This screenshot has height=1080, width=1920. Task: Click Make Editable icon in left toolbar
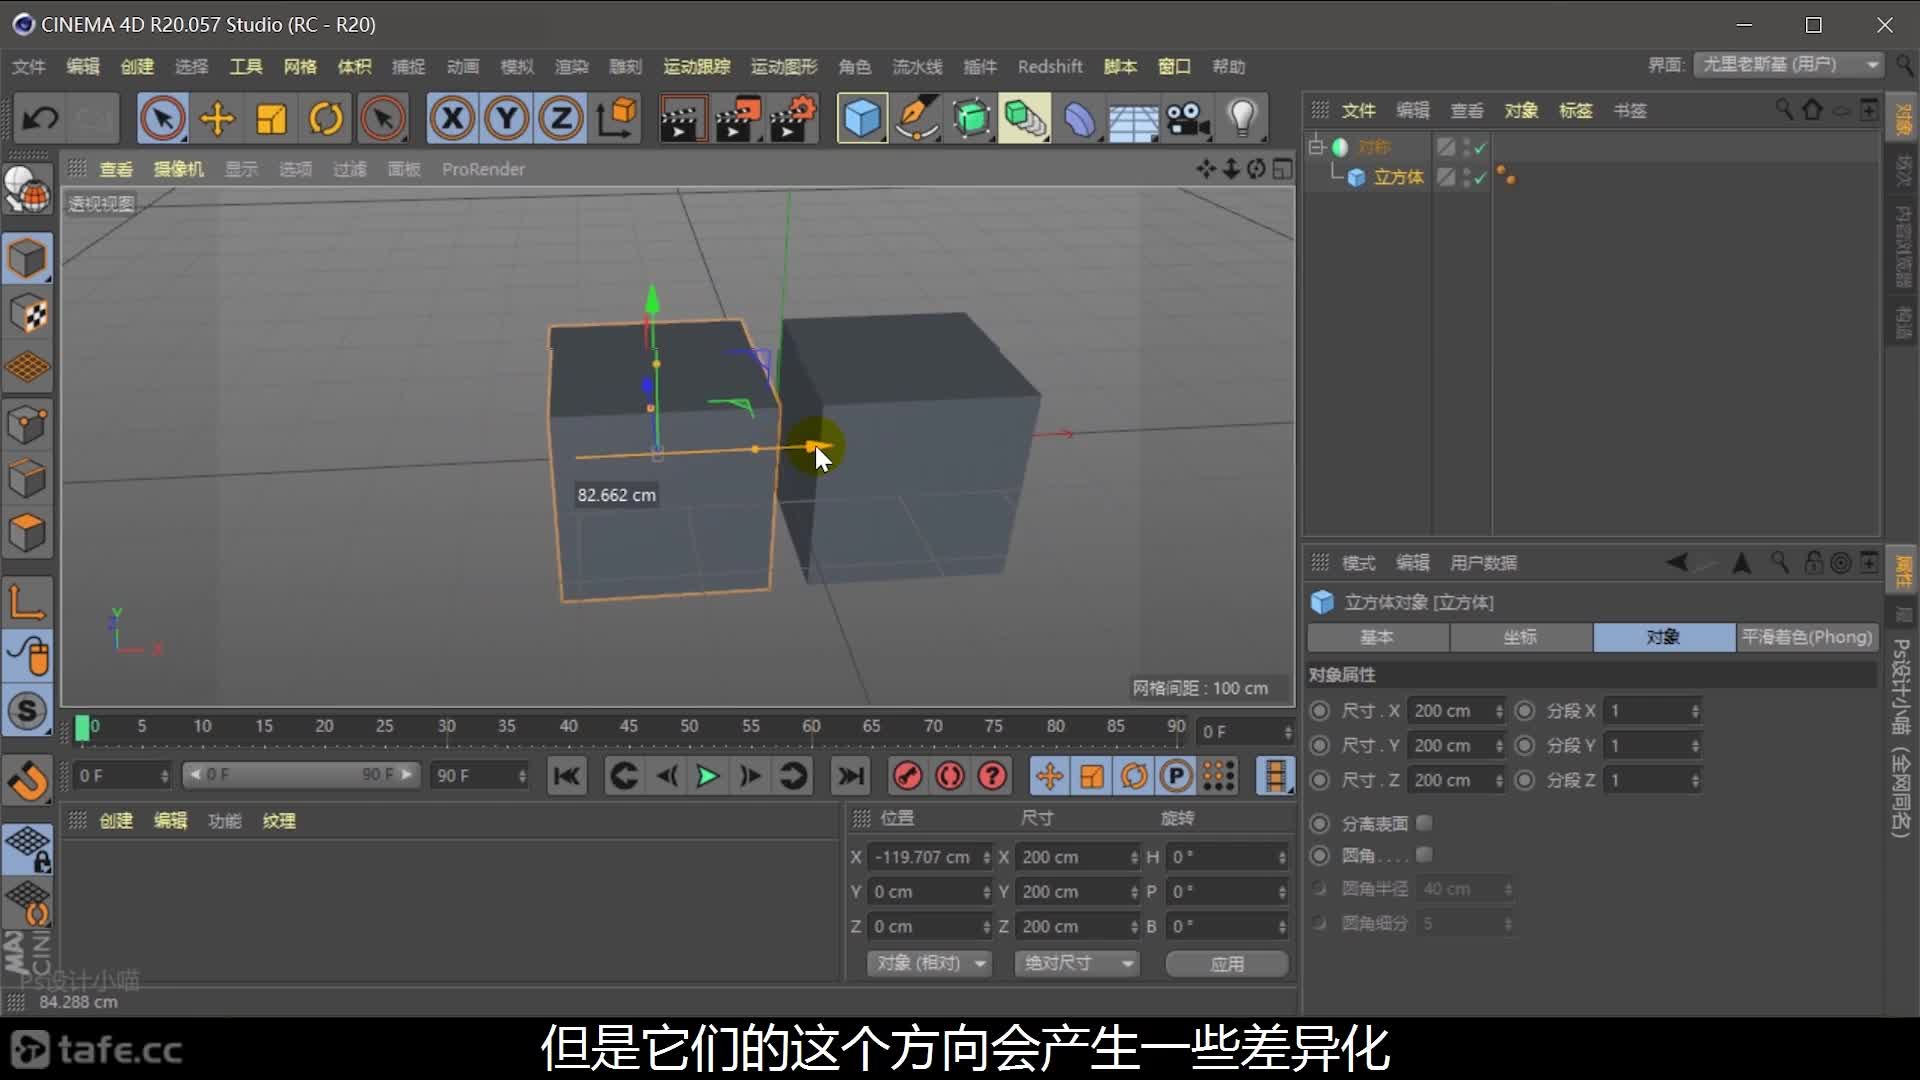[27, 189]
